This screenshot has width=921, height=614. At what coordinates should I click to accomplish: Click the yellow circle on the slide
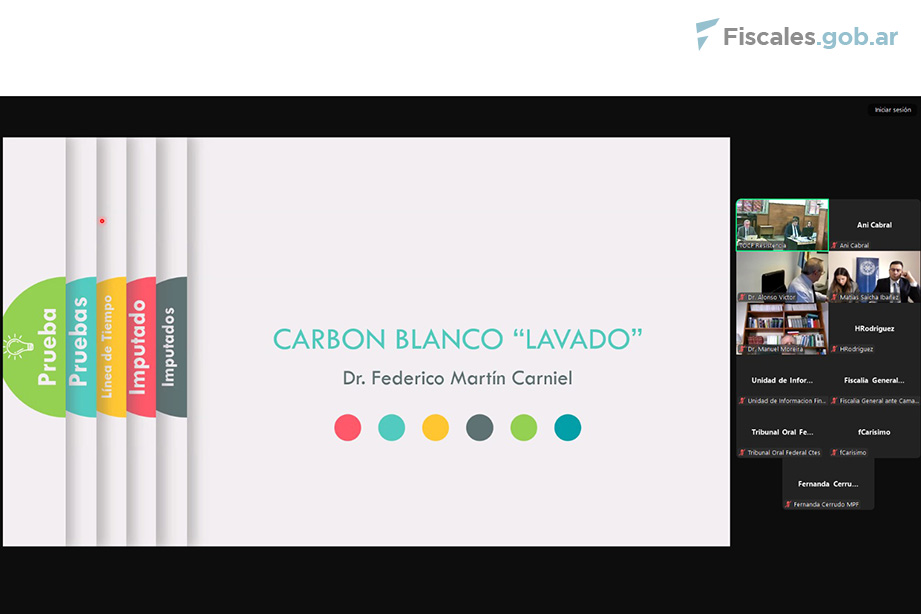435,428
